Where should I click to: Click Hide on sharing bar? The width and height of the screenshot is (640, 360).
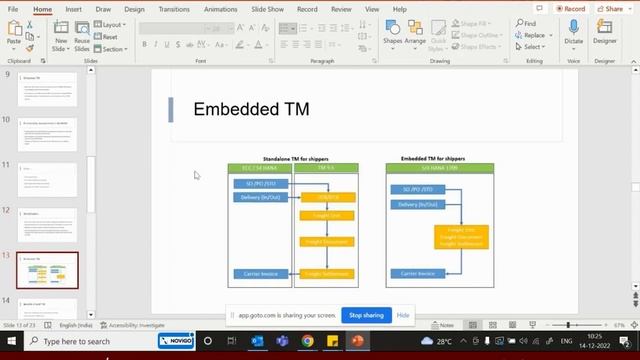coord(403,315)
